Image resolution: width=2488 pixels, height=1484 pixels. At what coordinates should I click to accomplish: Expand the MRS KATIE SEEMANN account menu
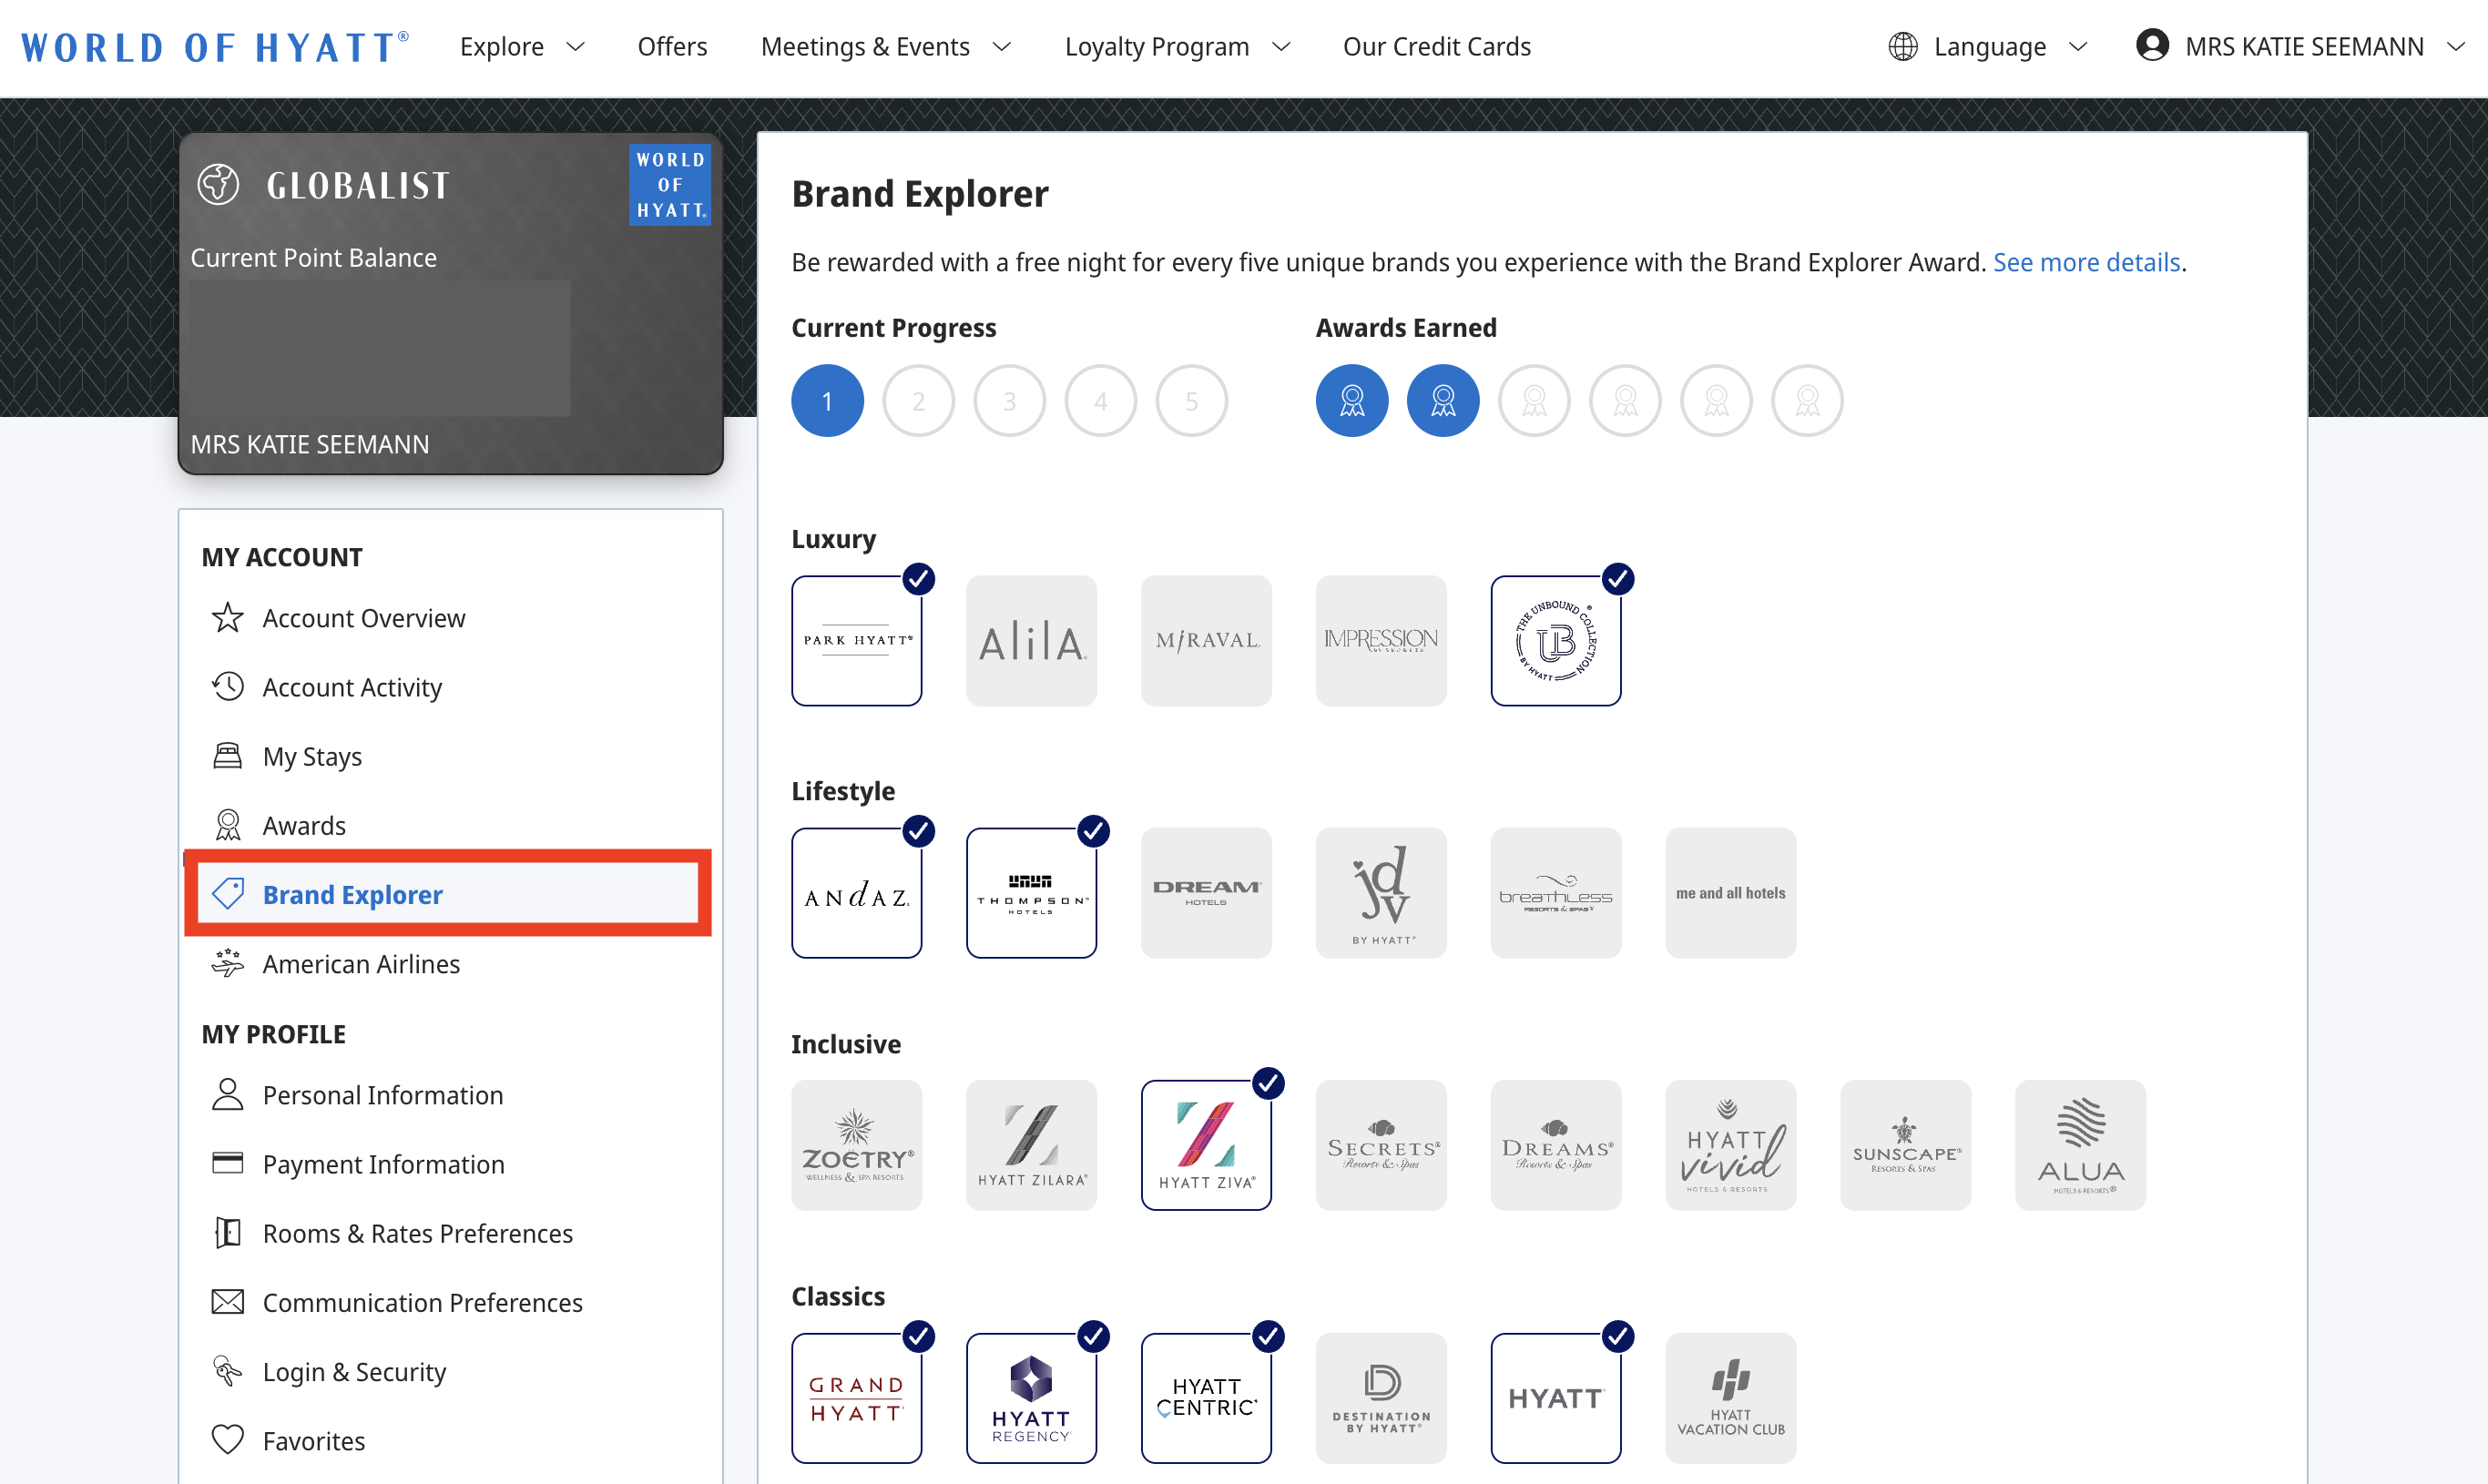[x=2300, y=47]
